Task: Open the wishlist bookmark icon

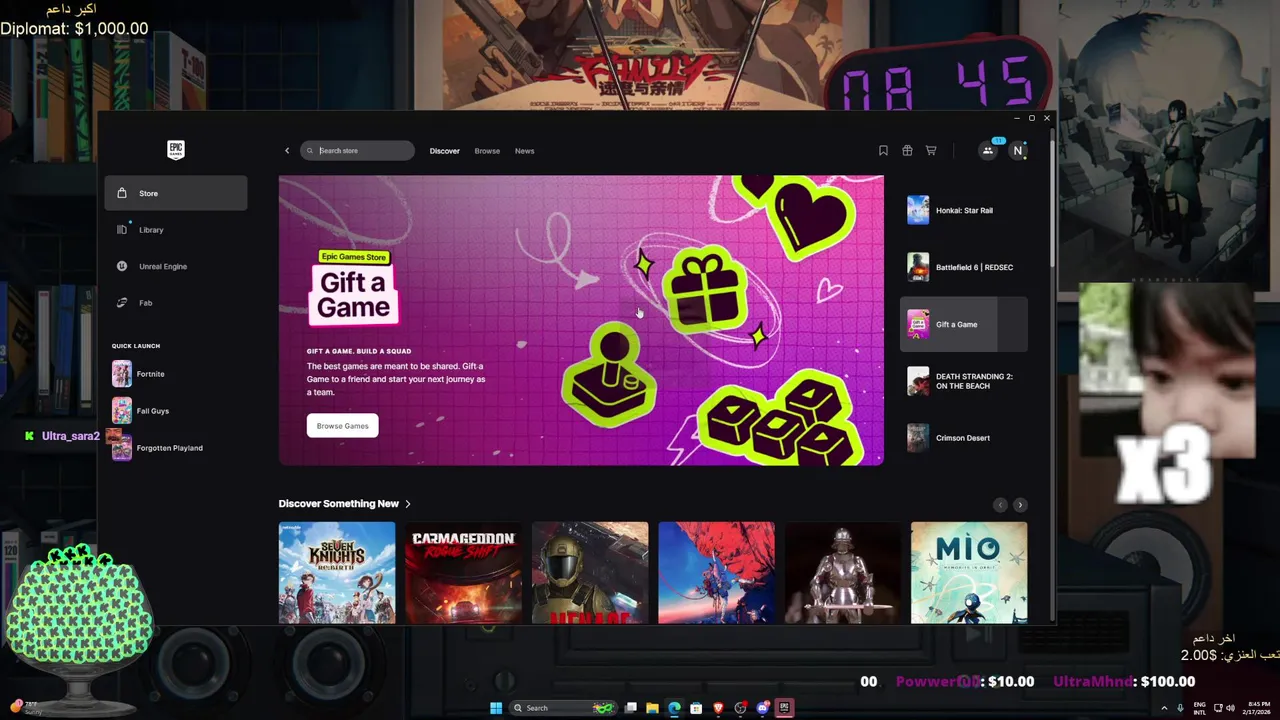Action: (x=883, y=151)
